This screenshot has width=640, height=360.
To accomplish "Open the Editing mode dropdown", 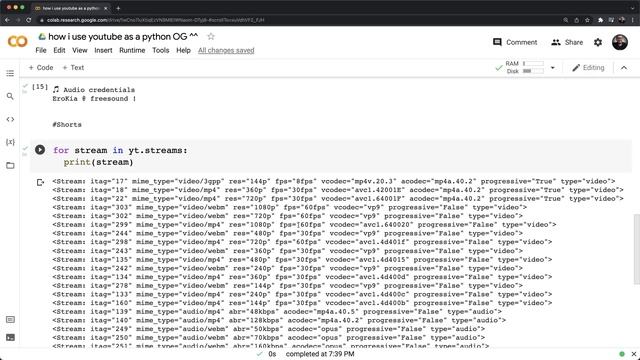I will [588, 67].
